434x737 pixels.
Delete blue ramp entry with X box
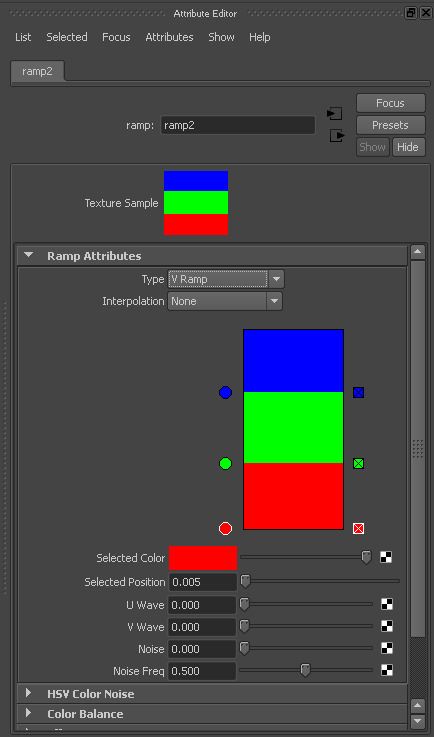tap(358, 392)
